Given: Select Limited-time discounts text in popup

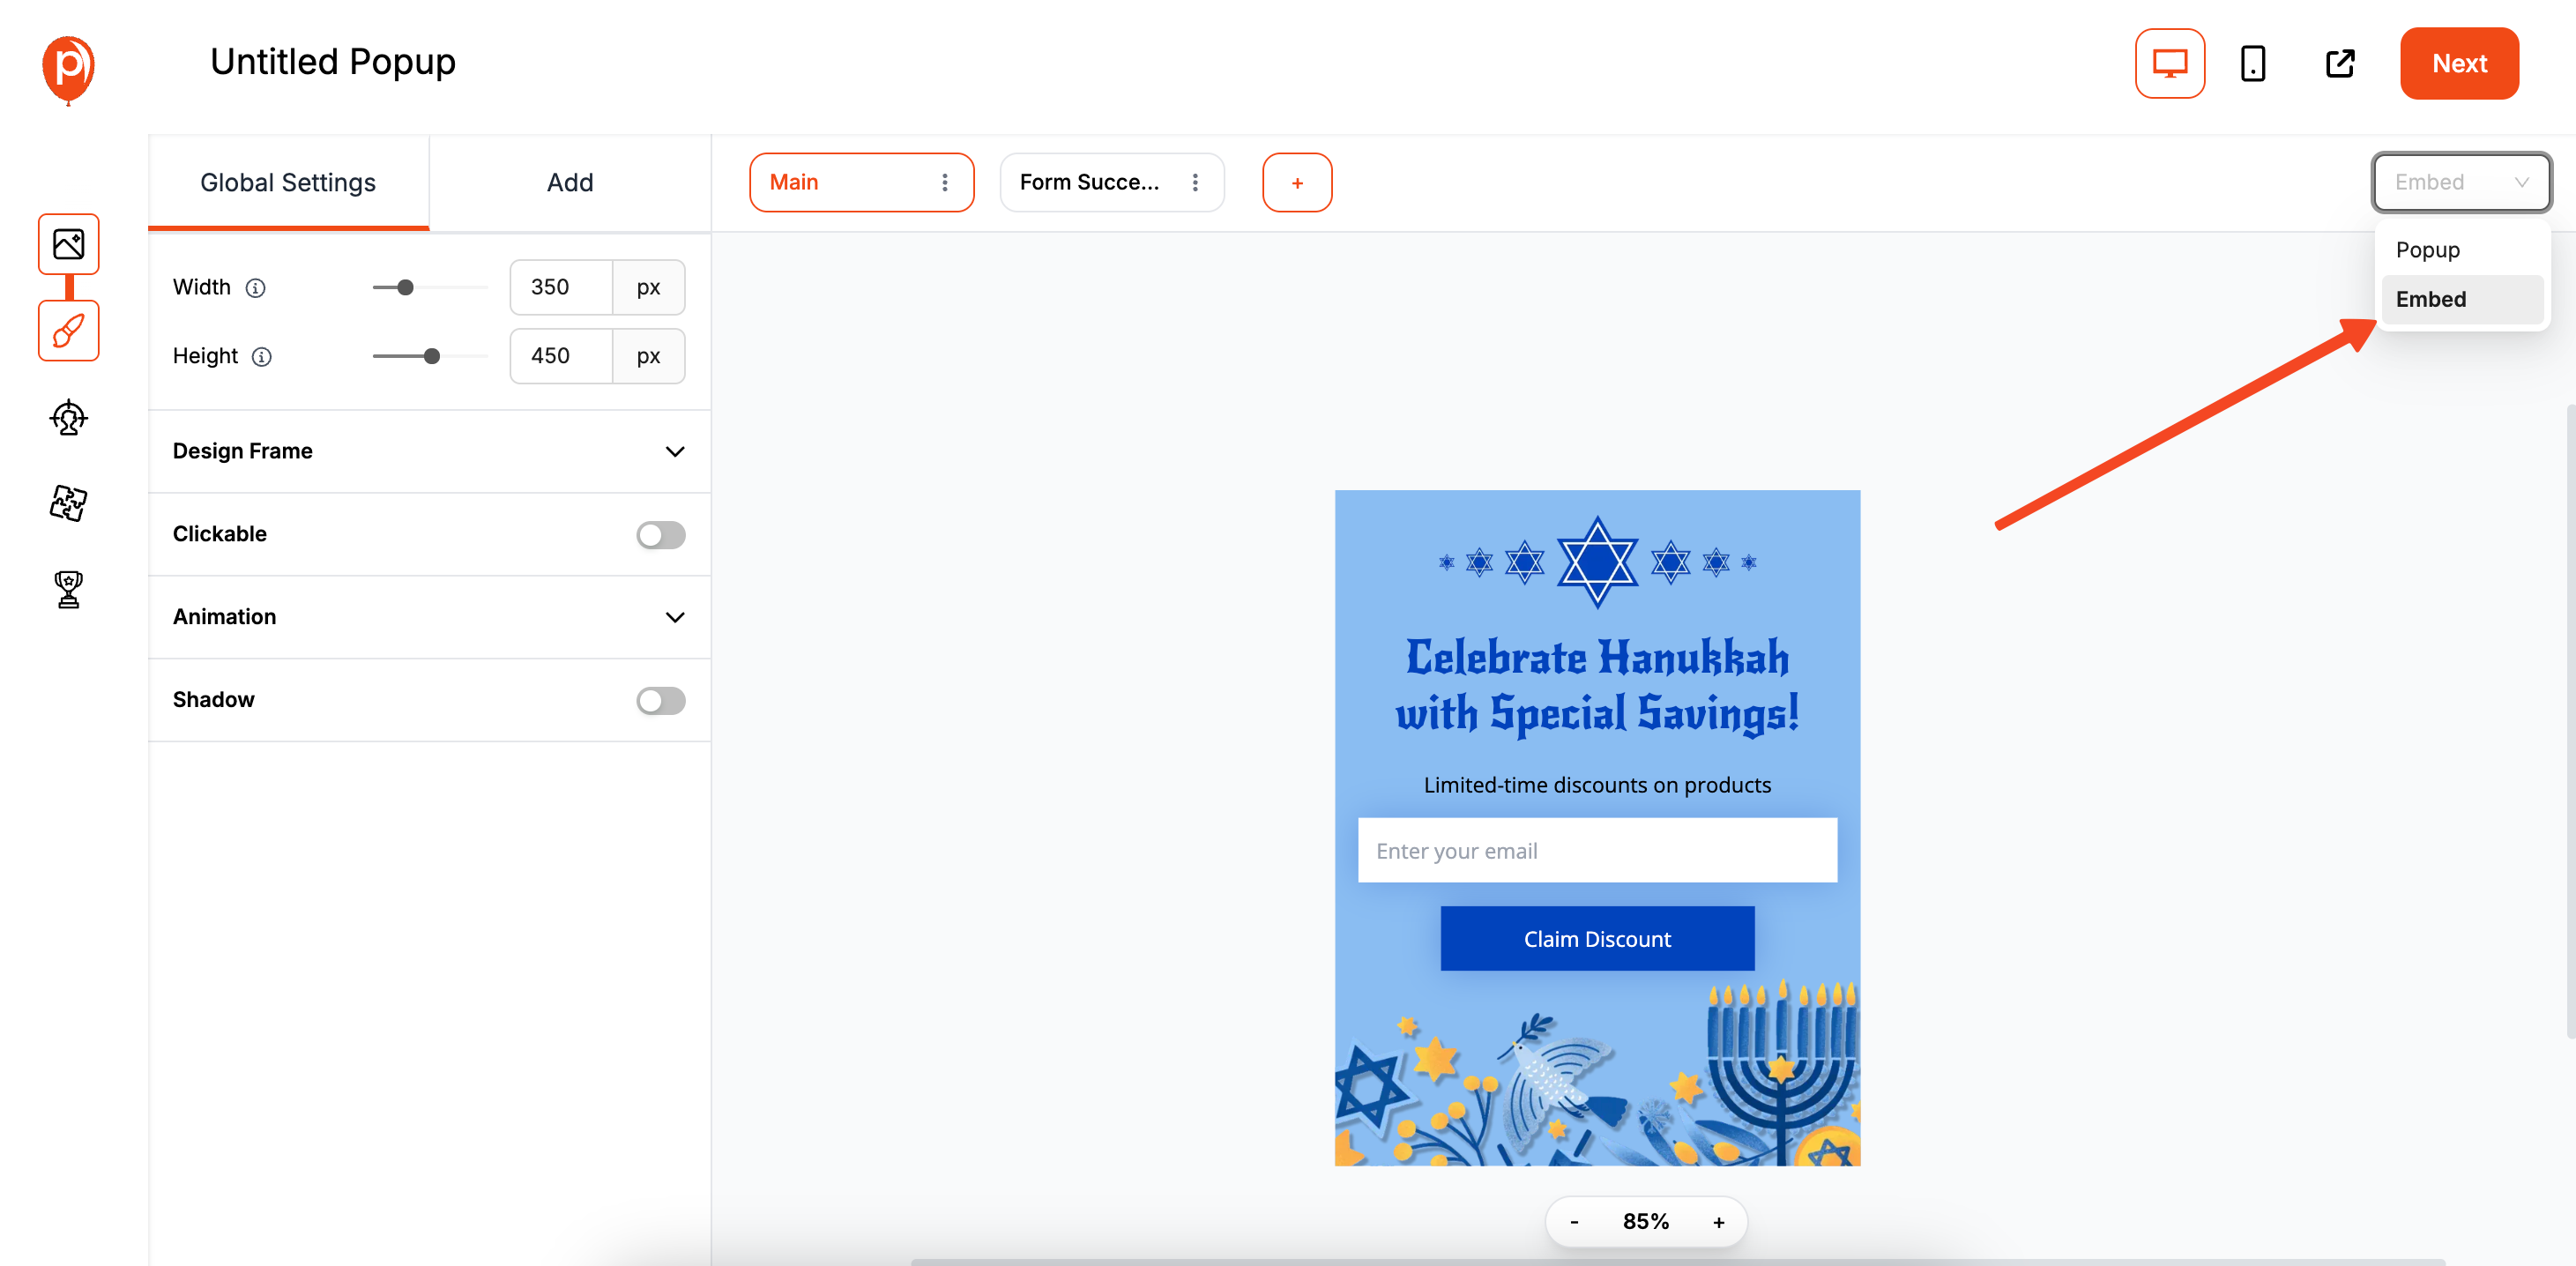Looking at the screenshot, I should [1596, 785].
